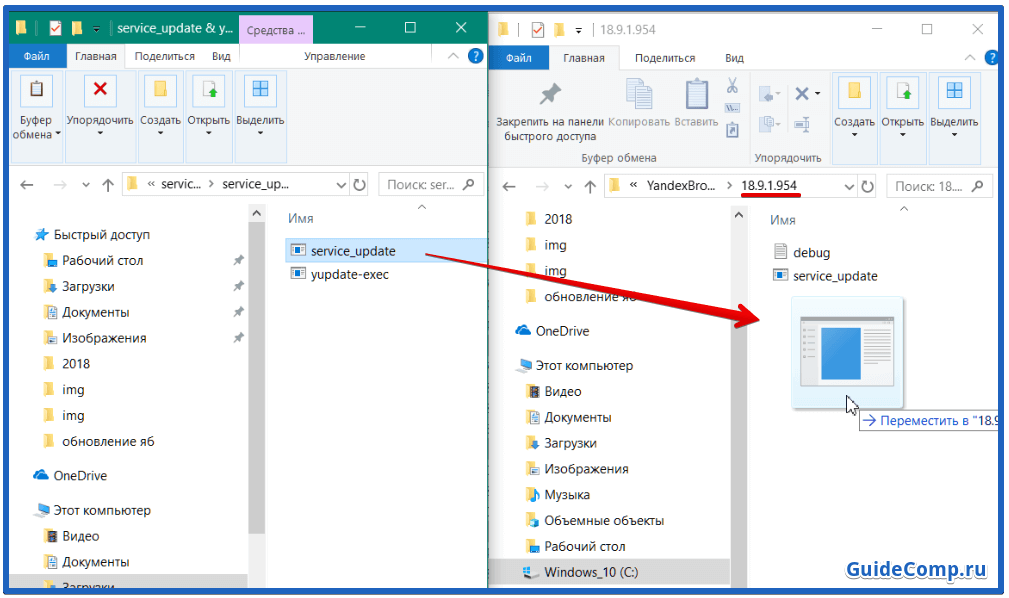Open recent locations dropdown in right window
Viewport: 1009px width, 598px height.
(568, 187)
